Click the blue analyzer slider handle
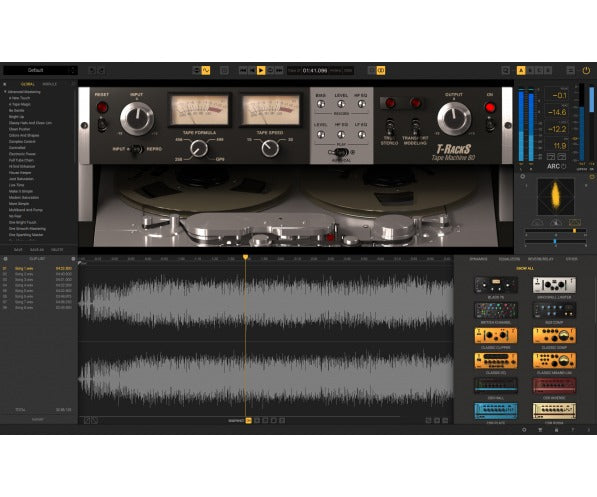 point(555,241)
